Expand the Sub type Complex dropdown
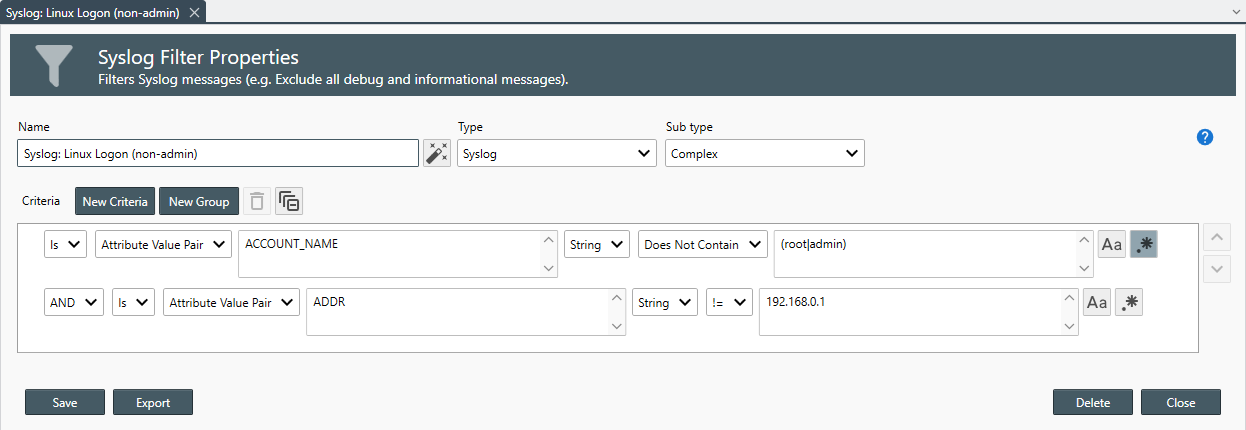Viewport: 1246px width, 430px height. (x=764, y=154)
